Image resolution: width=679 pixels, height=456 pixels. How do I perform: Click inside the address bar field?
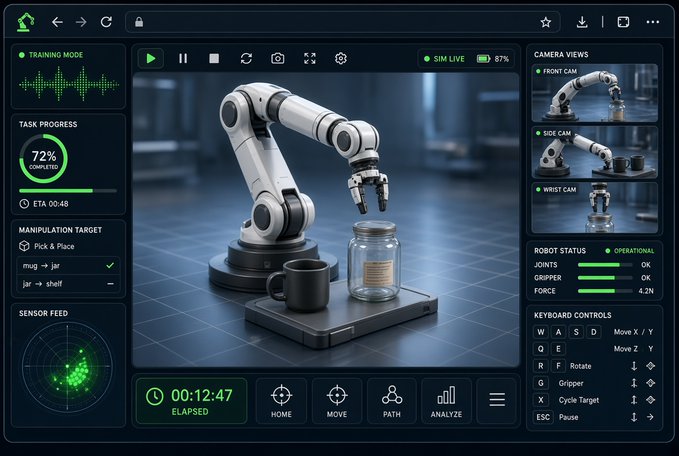(x=342, y=22)
